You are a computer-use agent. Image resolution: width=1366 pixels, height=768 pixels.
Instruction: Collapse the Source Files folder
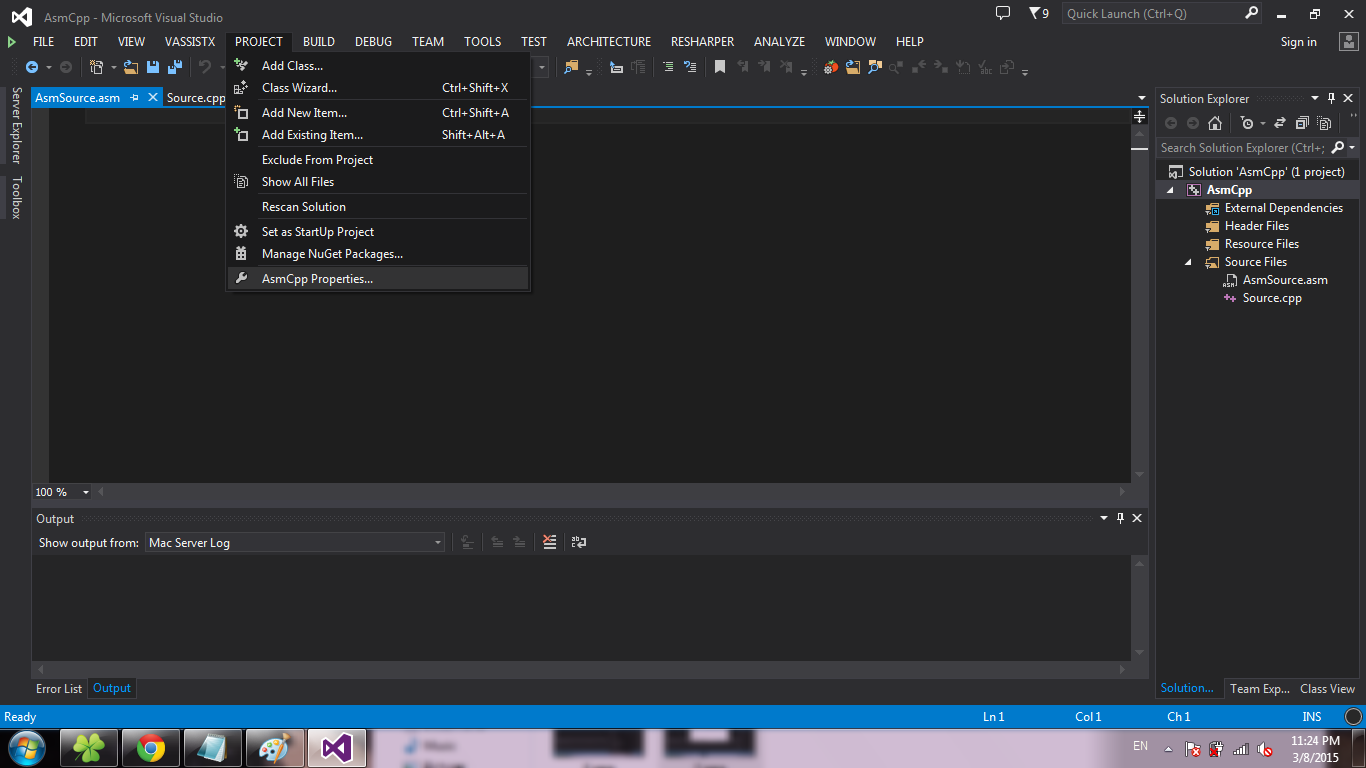pyautogui.click(x=1189, y=262)
